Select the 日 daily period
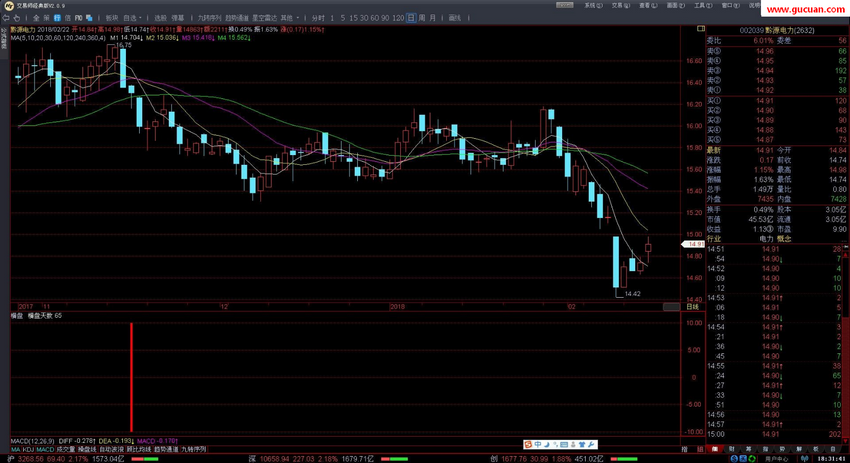850x463 pixels. coord(411,18)
